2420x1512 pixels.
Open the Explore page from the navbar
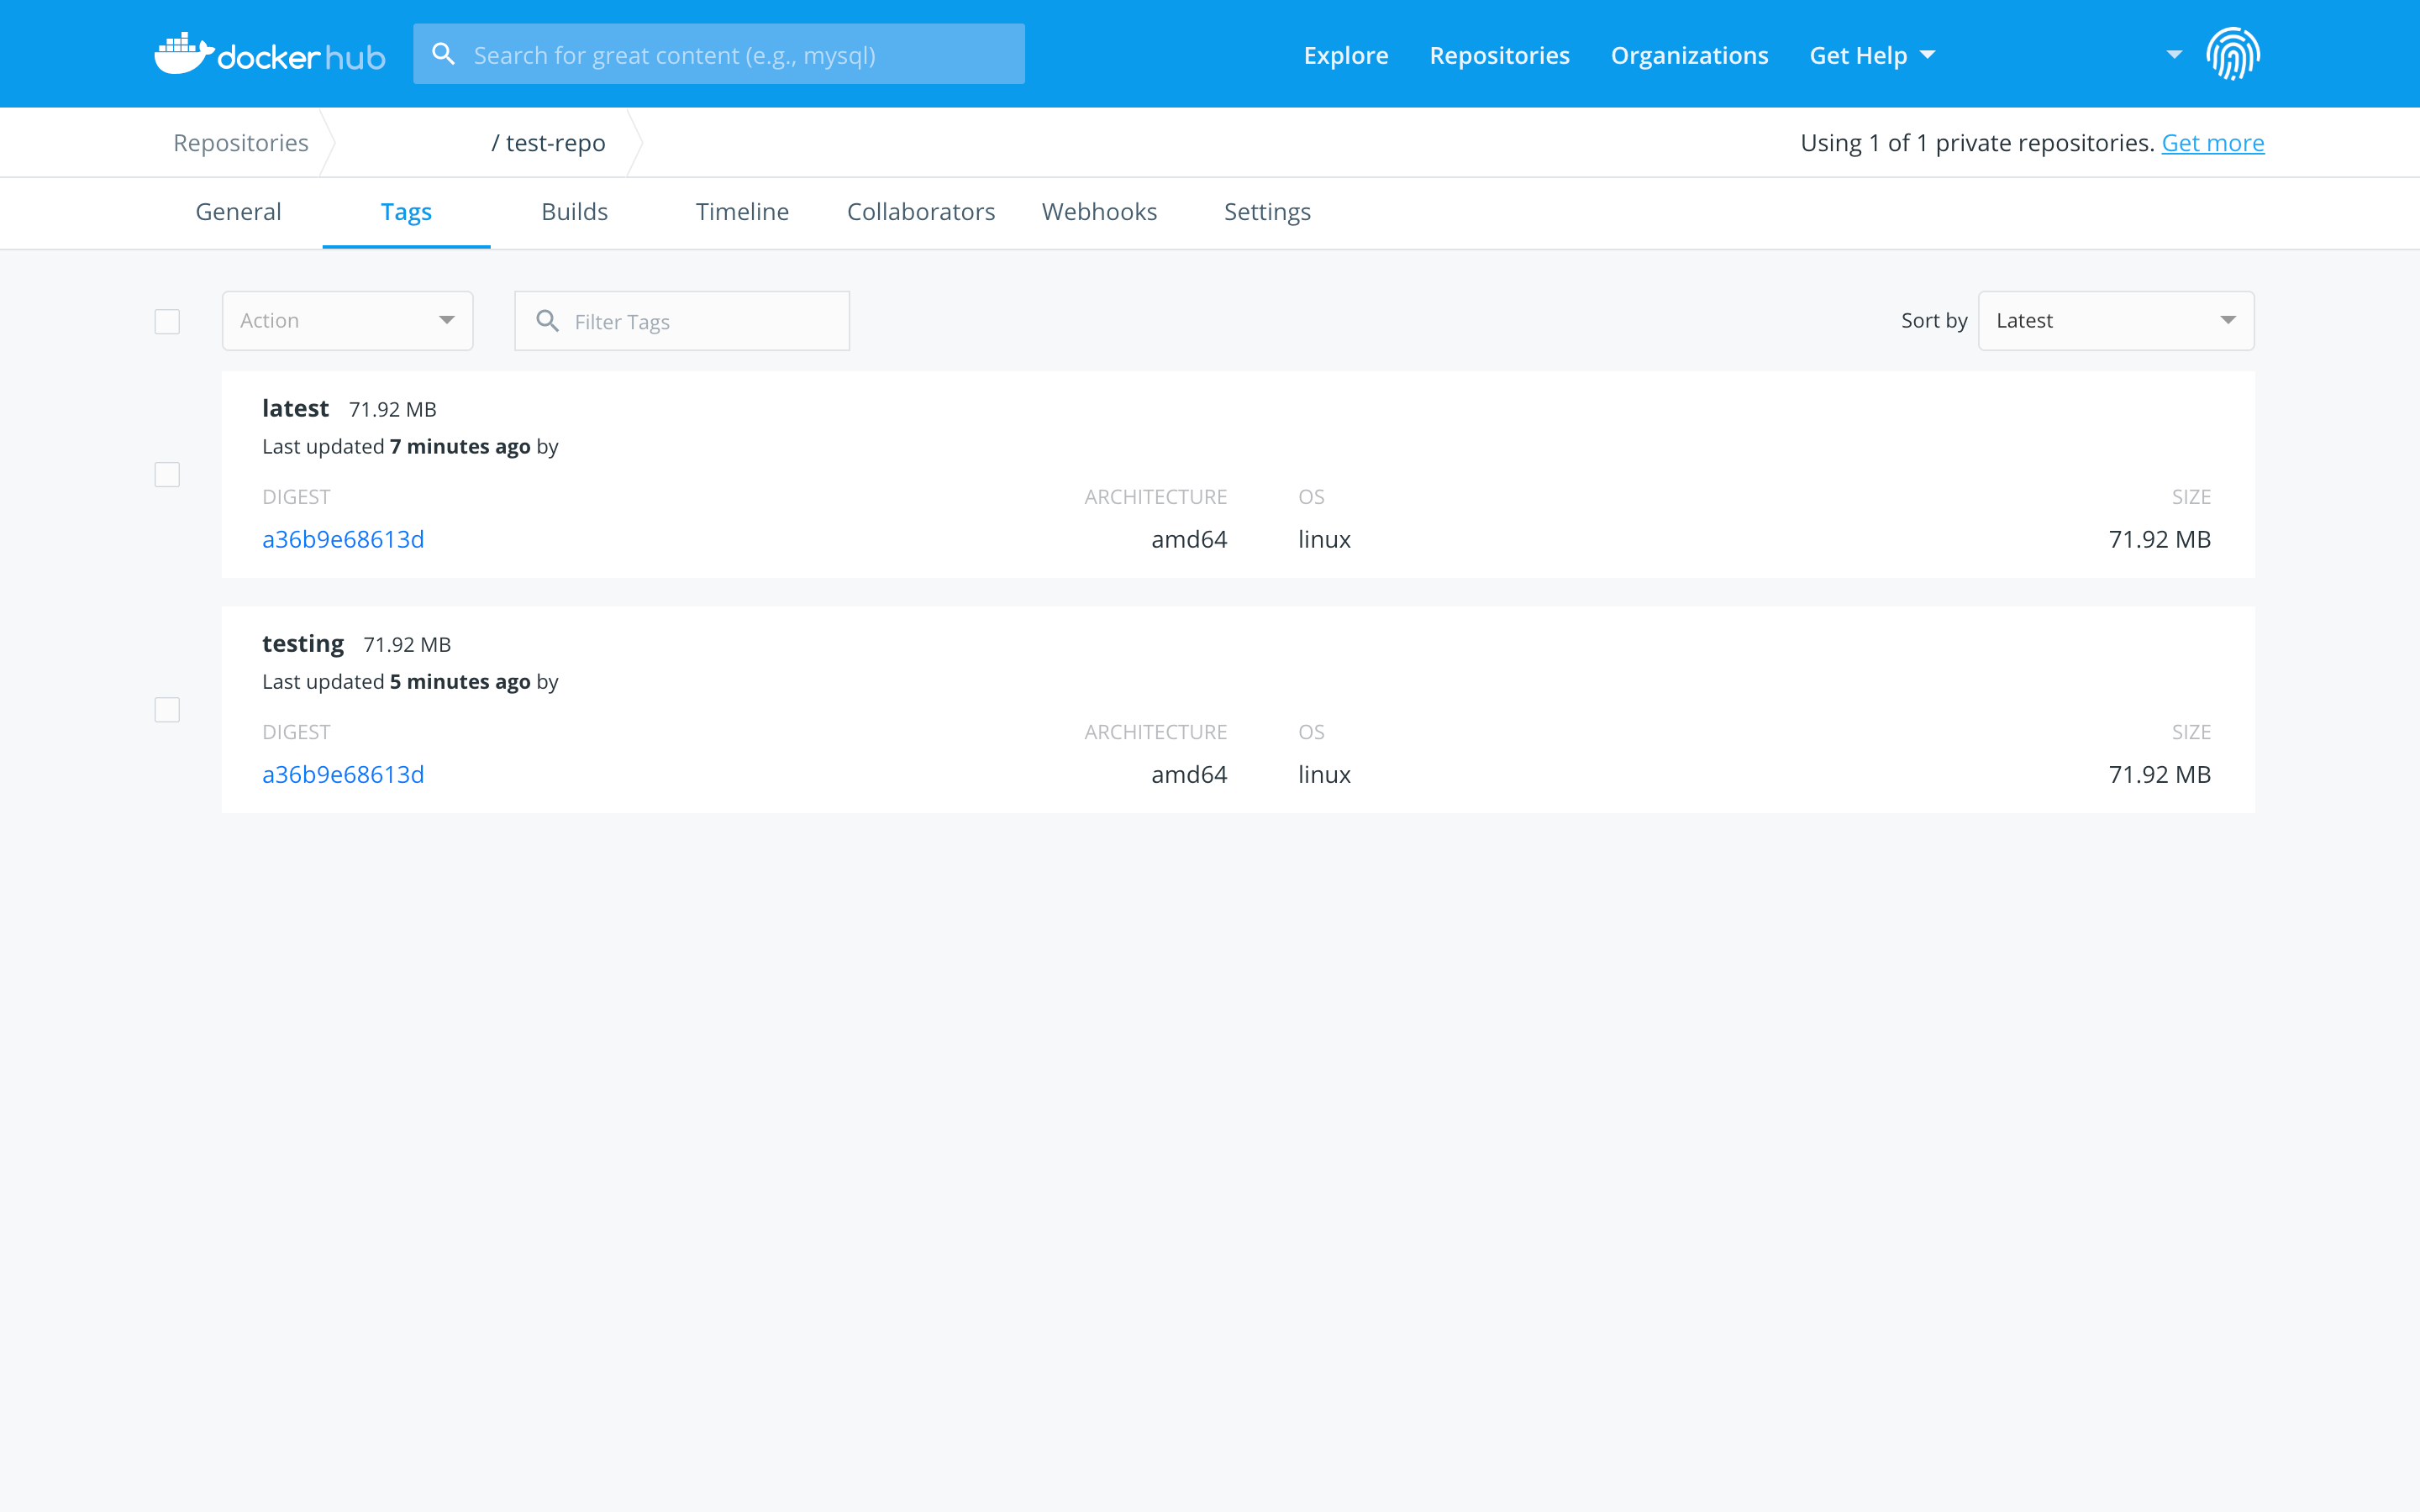click(x=1345, y=55)
